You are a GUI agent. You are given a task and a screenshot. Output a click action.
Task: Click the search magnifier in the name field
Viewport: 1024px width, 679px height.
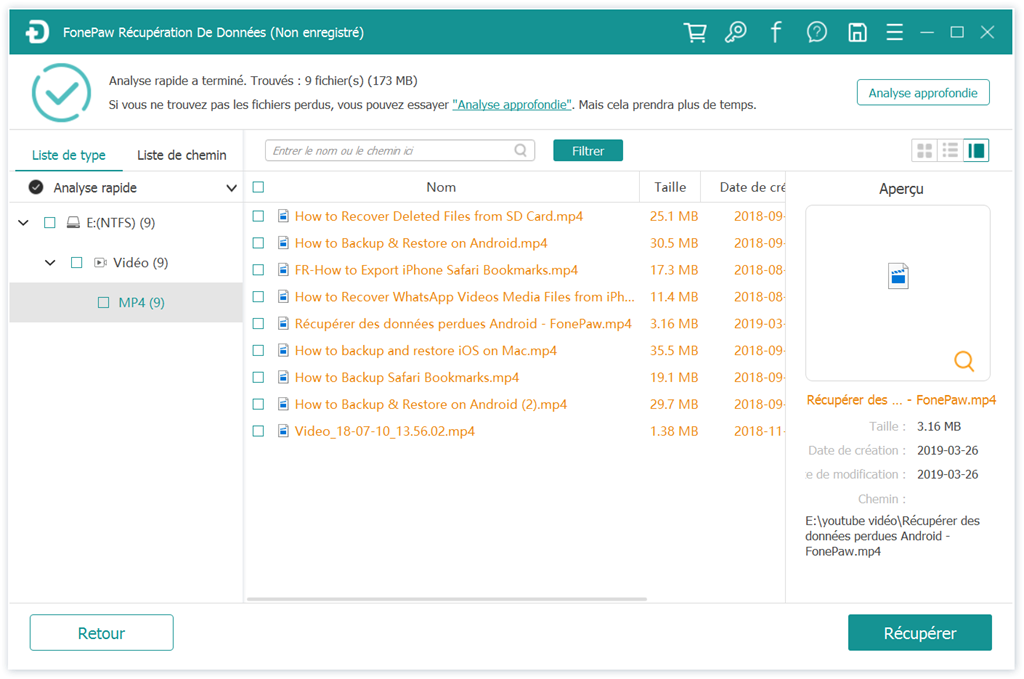click(x=520, y=151)
